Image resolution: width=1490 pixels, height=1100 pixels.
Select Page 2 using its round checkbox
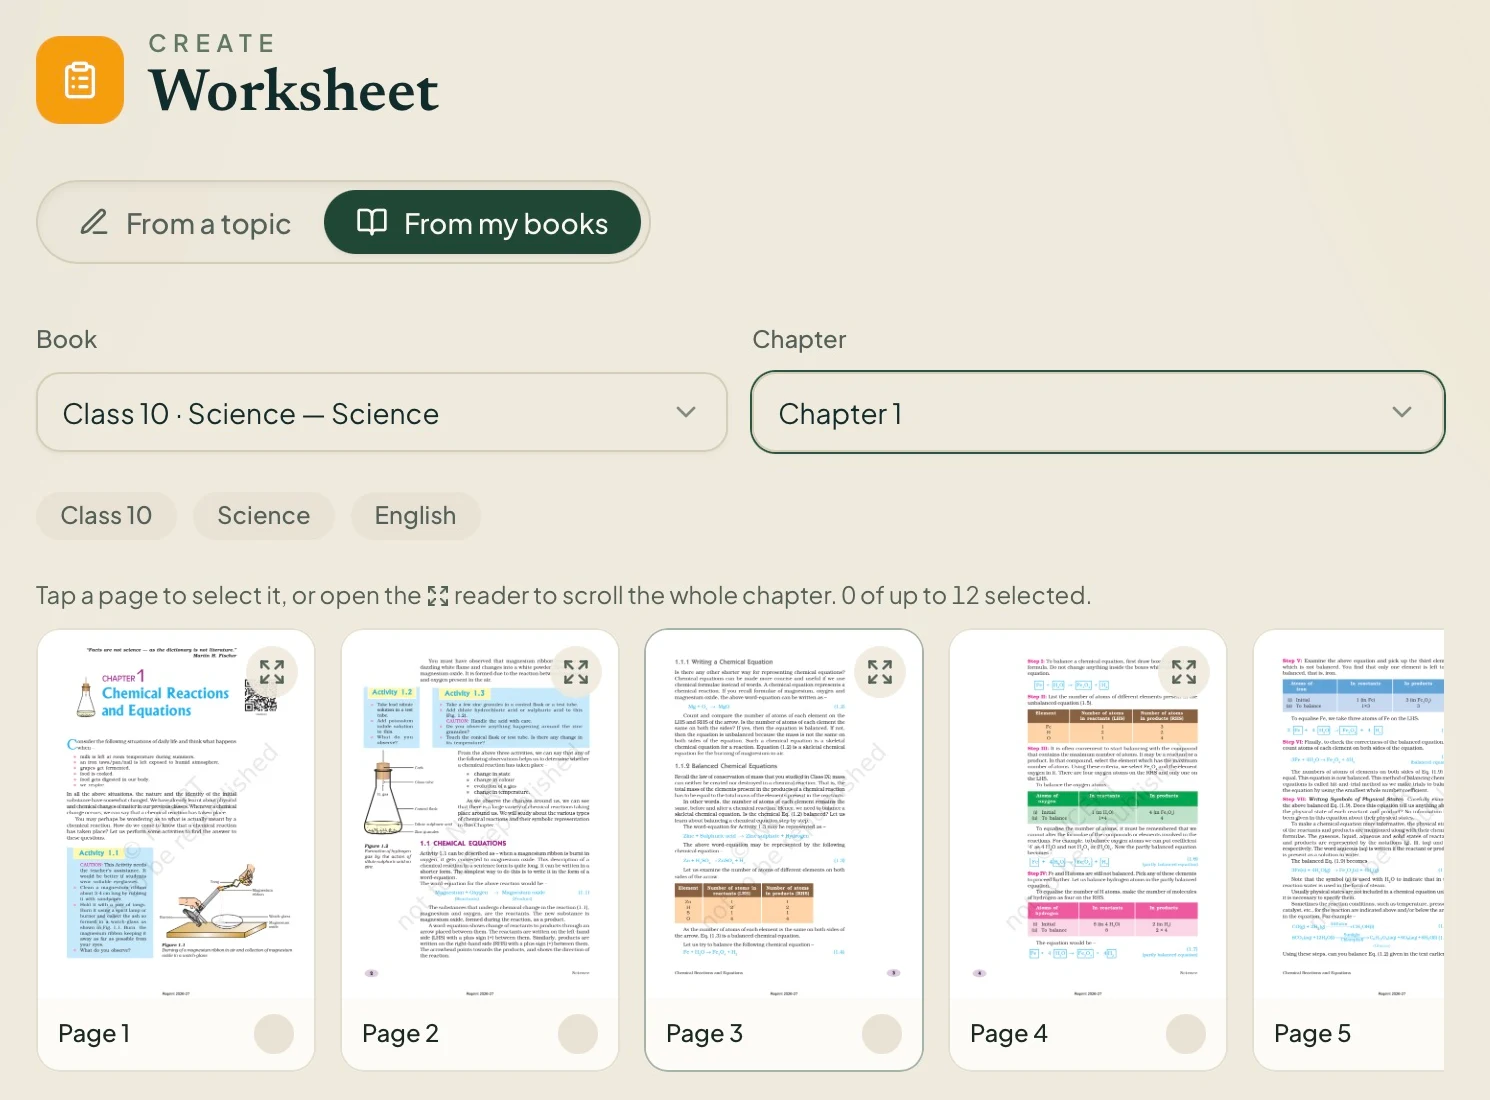(578, 1034)
